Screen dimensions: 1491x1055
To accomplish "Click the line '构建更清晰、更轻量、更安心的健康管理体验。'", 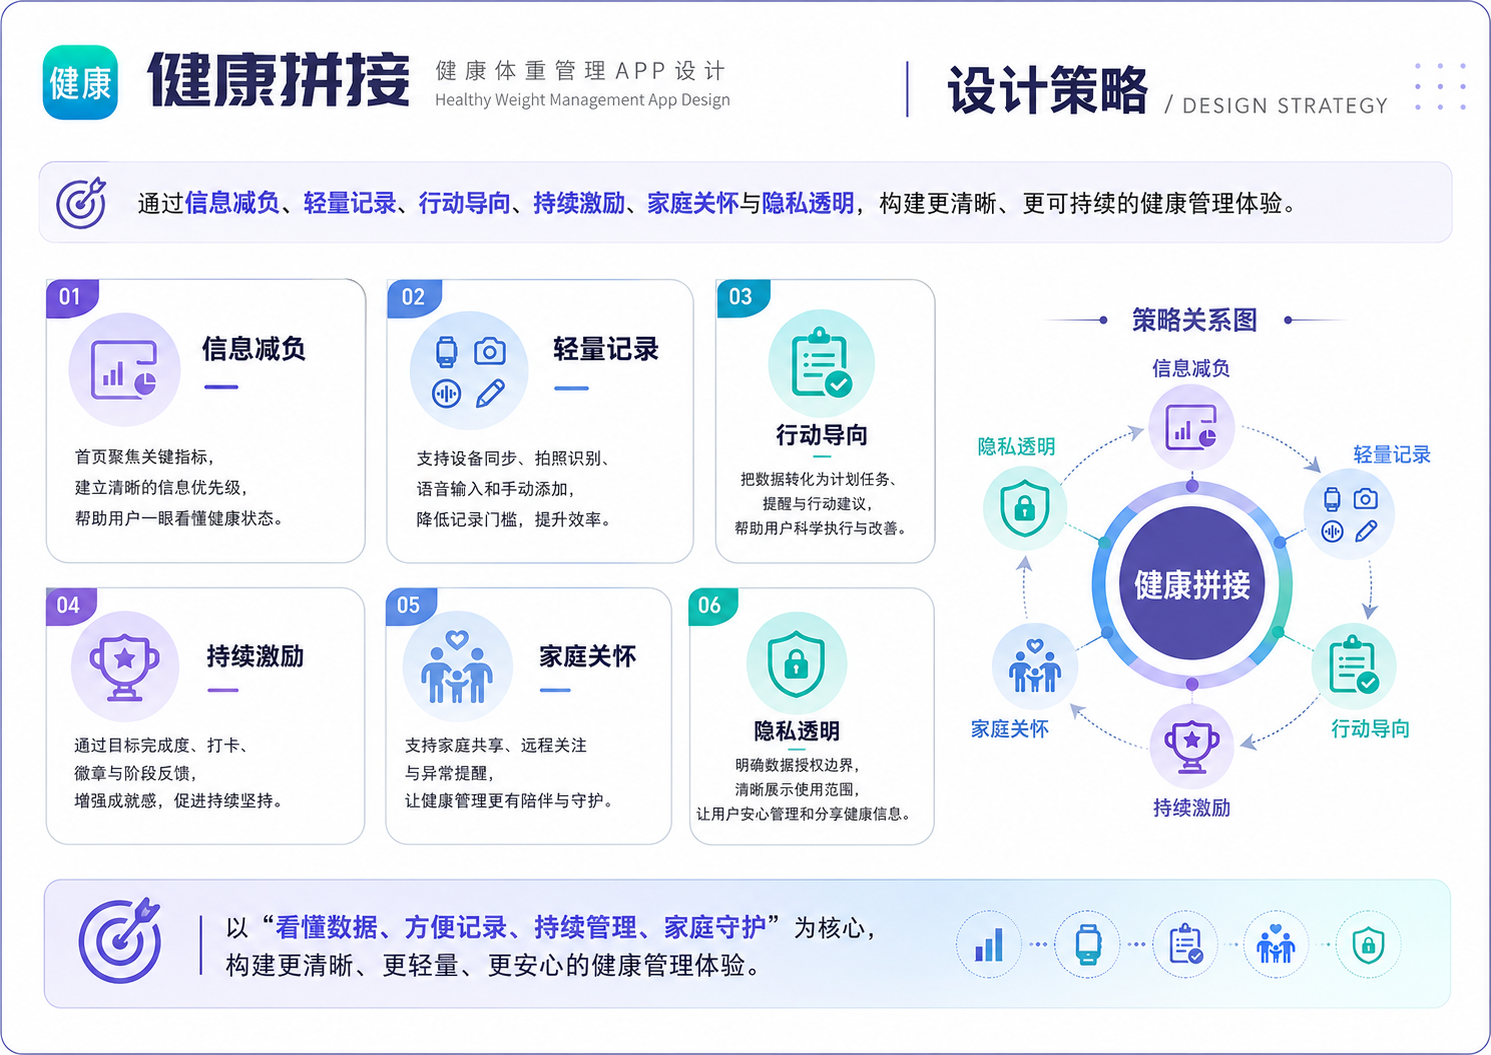I will pyautogui.click(x=496, y=966).
